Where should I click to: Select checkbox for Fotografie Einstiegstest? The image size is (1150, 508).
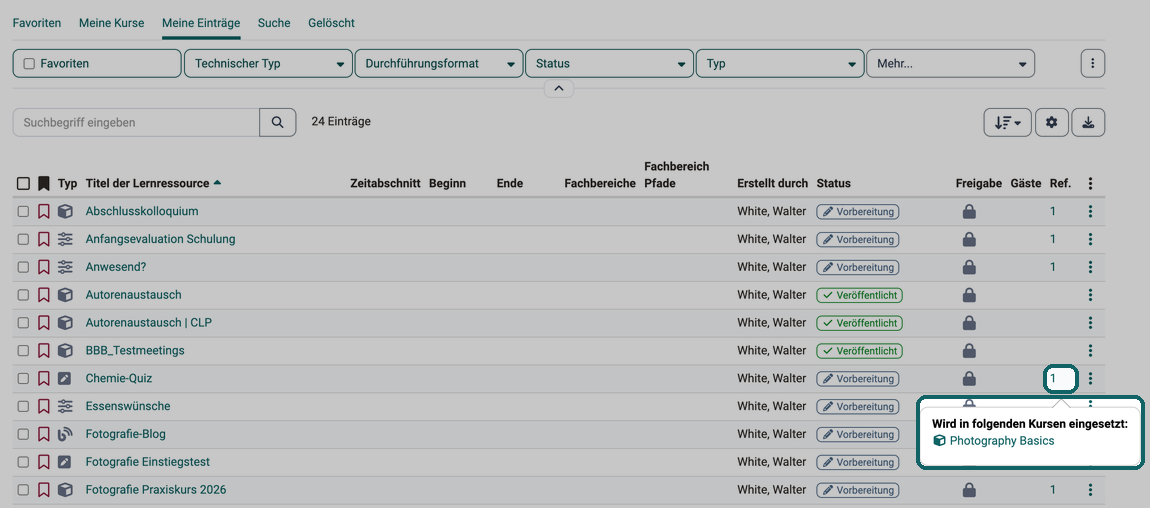coord(23,463)
